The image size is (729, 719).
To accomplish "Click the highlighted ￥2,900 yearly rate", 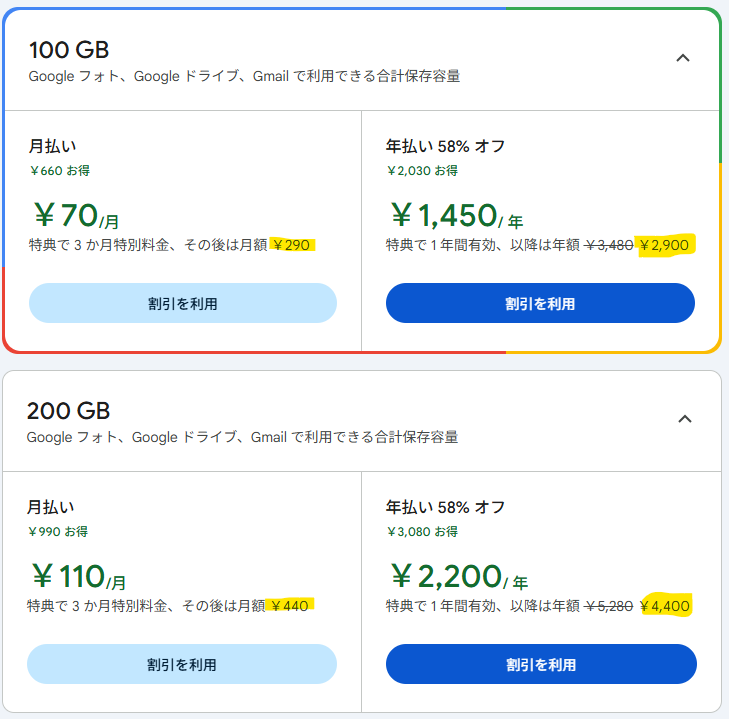I will pyautogui.click(x=664, y=245).
